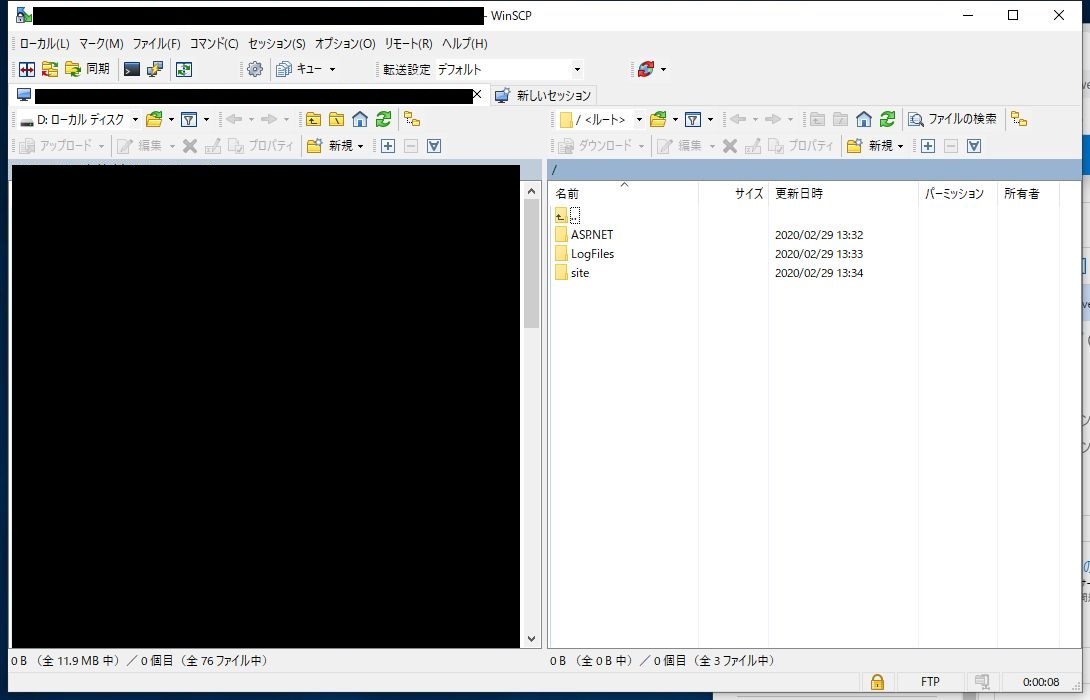Click the red-blue reconnect session icon
The width and height of the screenshot is (1090, 700).
coord(646,69)
